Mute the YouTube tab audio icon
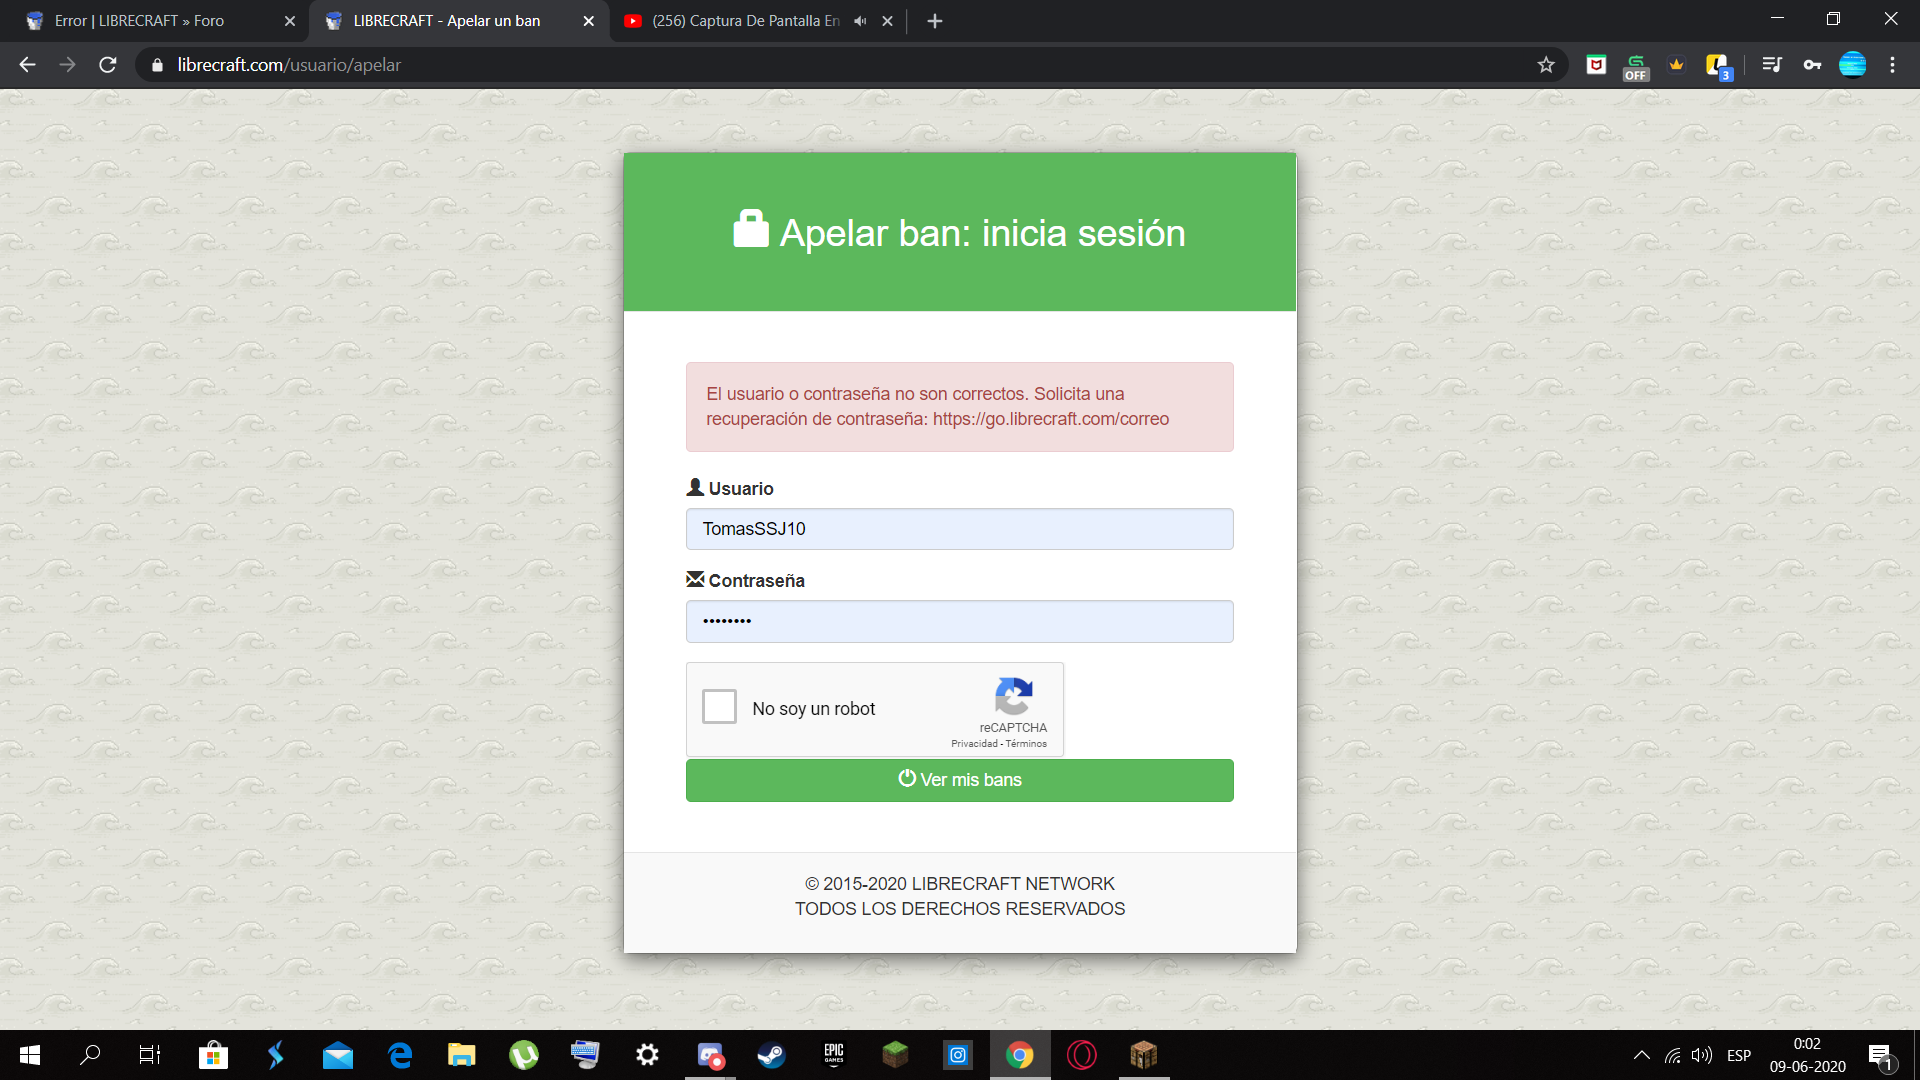This screenshot has height=1080, width=1920. 860,21
